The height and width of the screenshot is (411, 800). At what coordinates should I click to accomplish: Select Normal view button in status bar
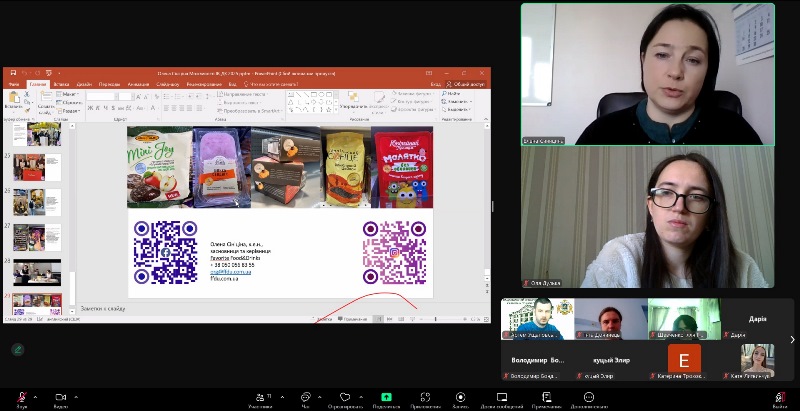(378, 319)
